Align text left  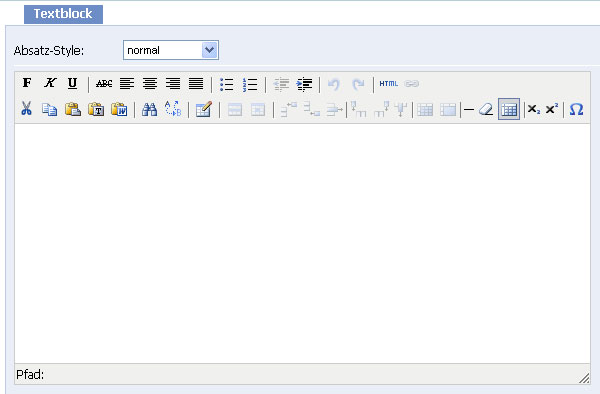tap(127, 83)
